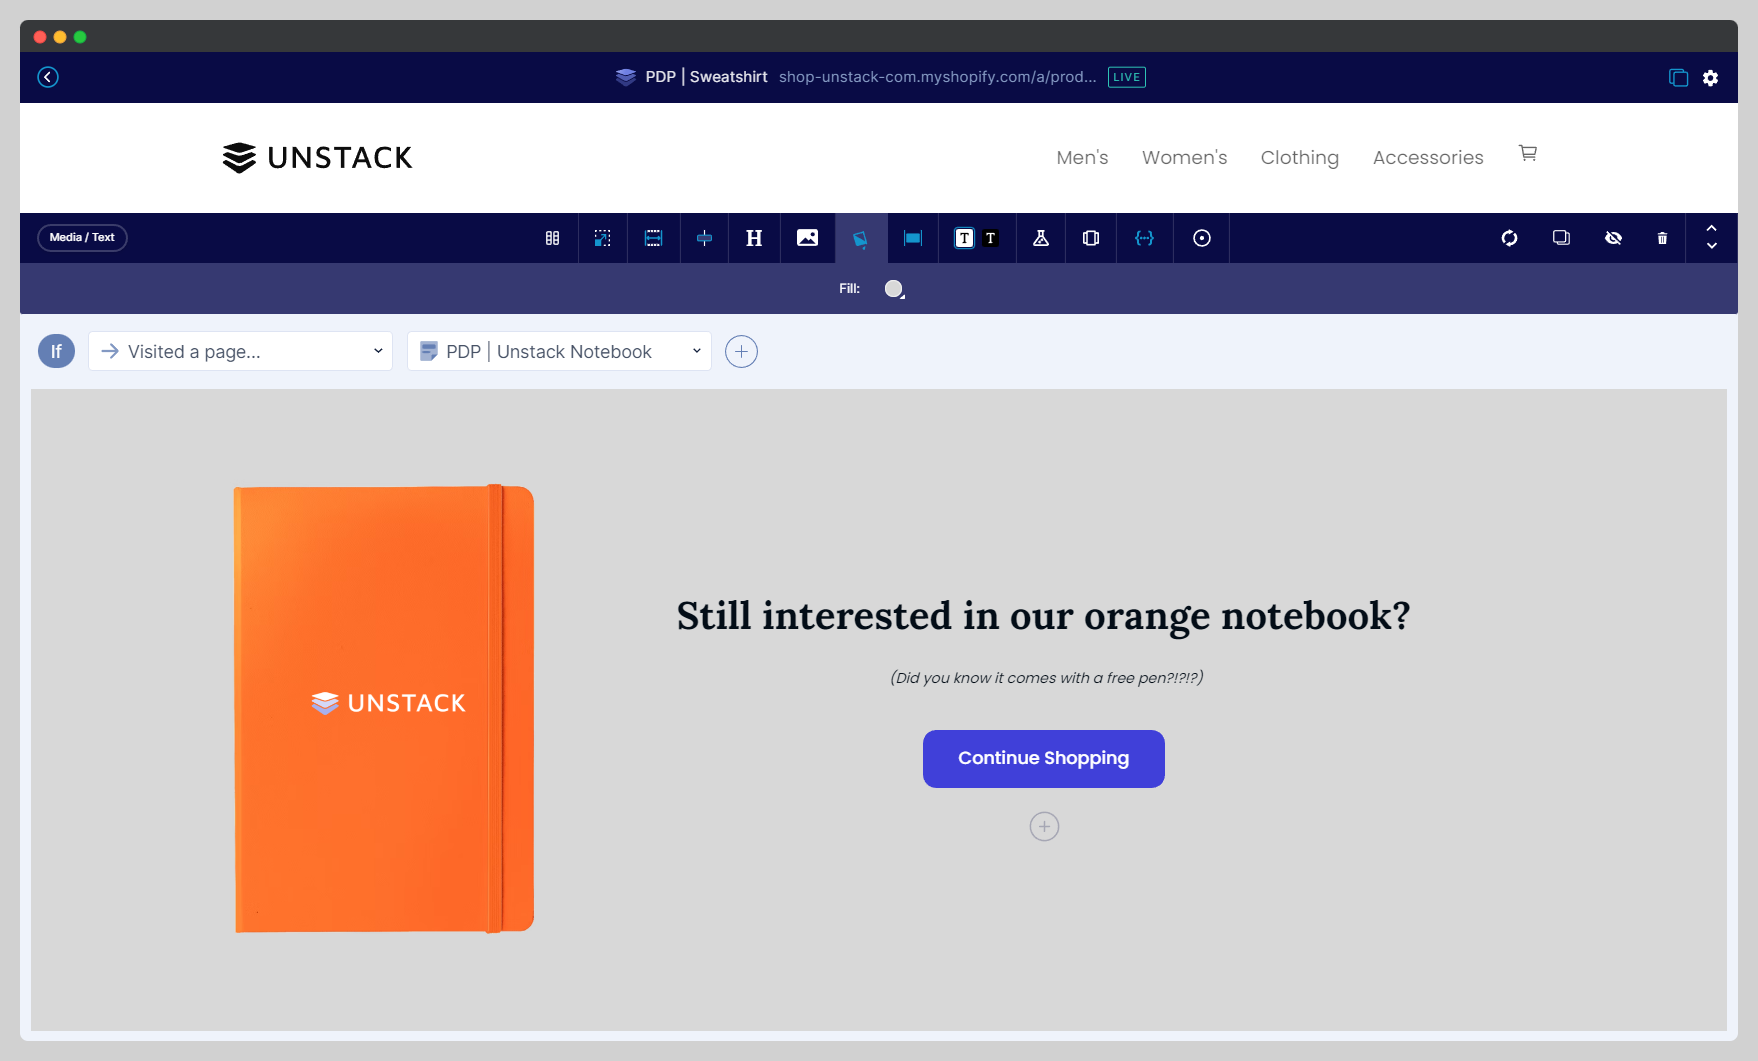Click the Fill color swatch
1758x1061 pixels.
[x=893, y=288]
